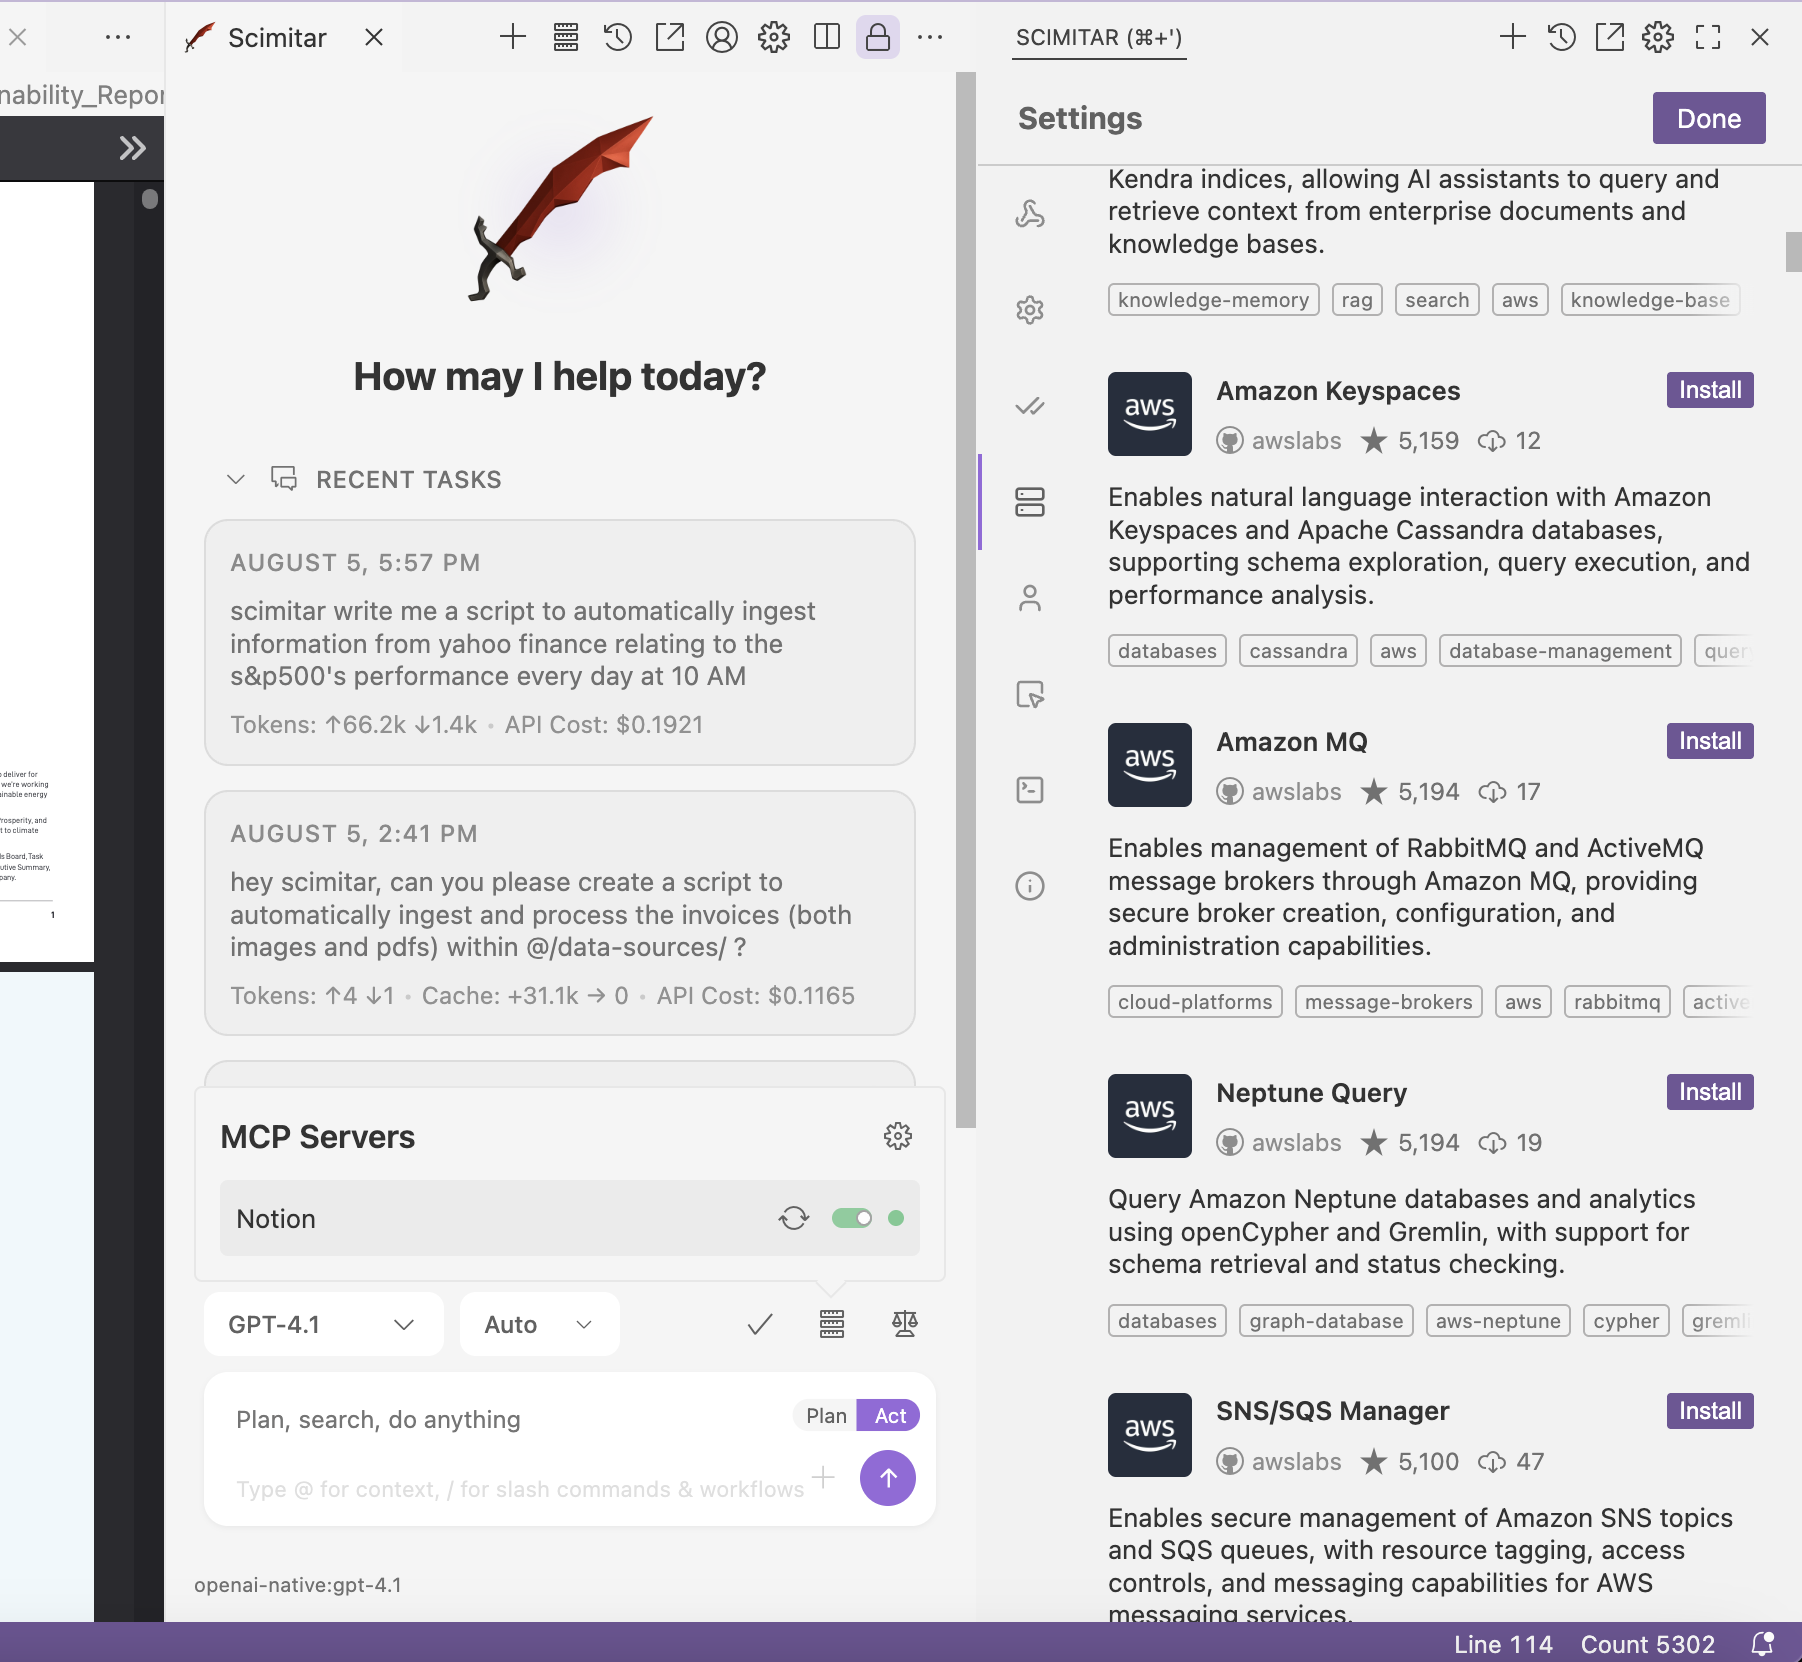The image size is (1802, 1662).
Task: Open the ellipsis menu left of Scimitar tab
Action: click(x=118, y=38)
